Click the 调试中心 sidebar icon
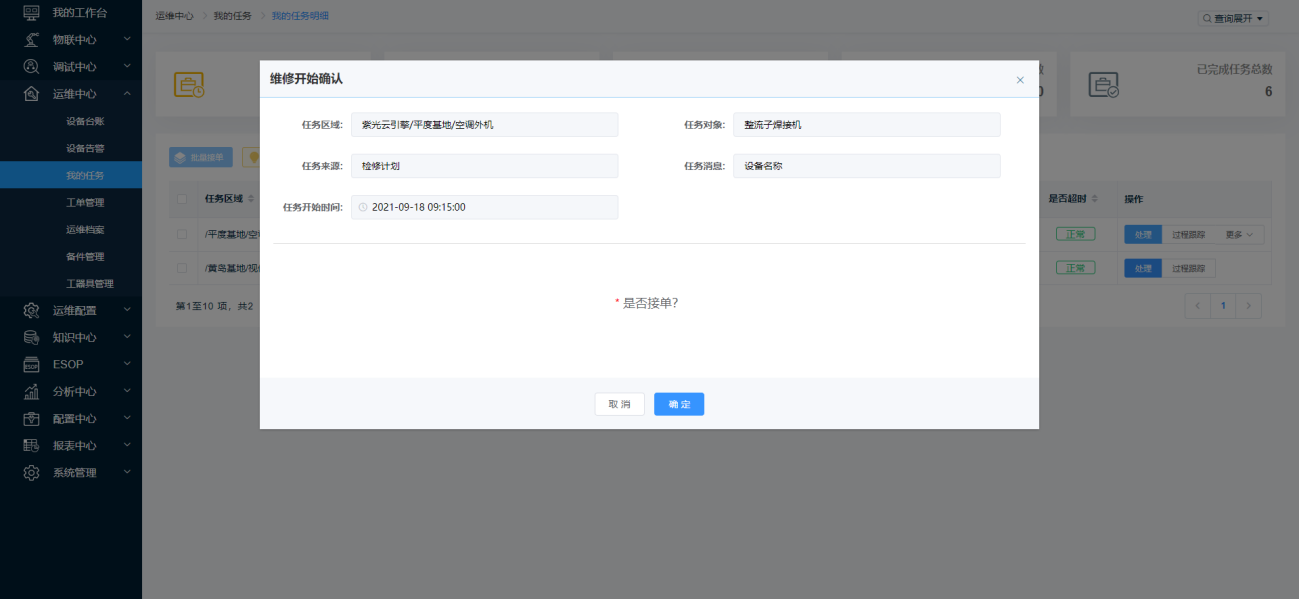1299x599 pixels. [x=32, y=66]
